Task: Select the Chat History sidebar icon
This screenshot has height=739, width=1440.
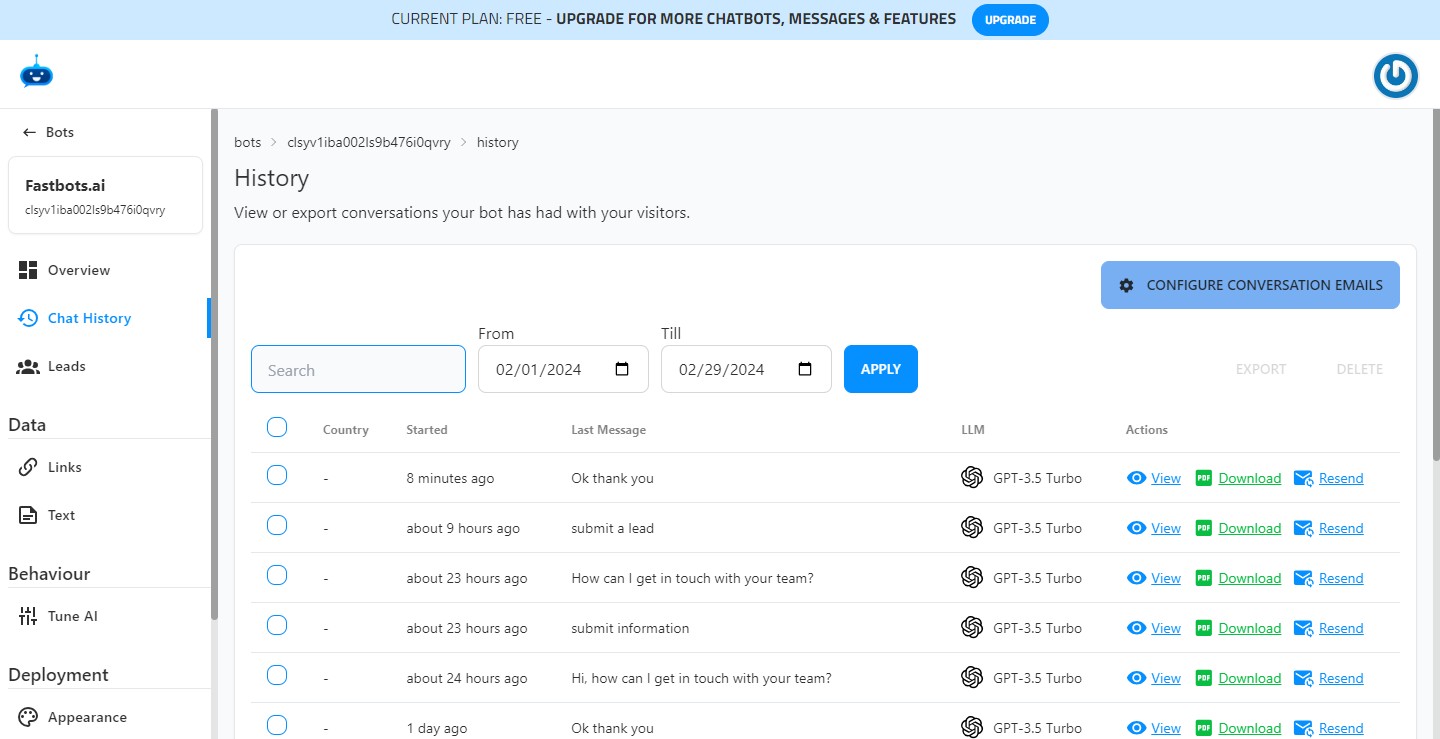Action: (x=27, y=318)
